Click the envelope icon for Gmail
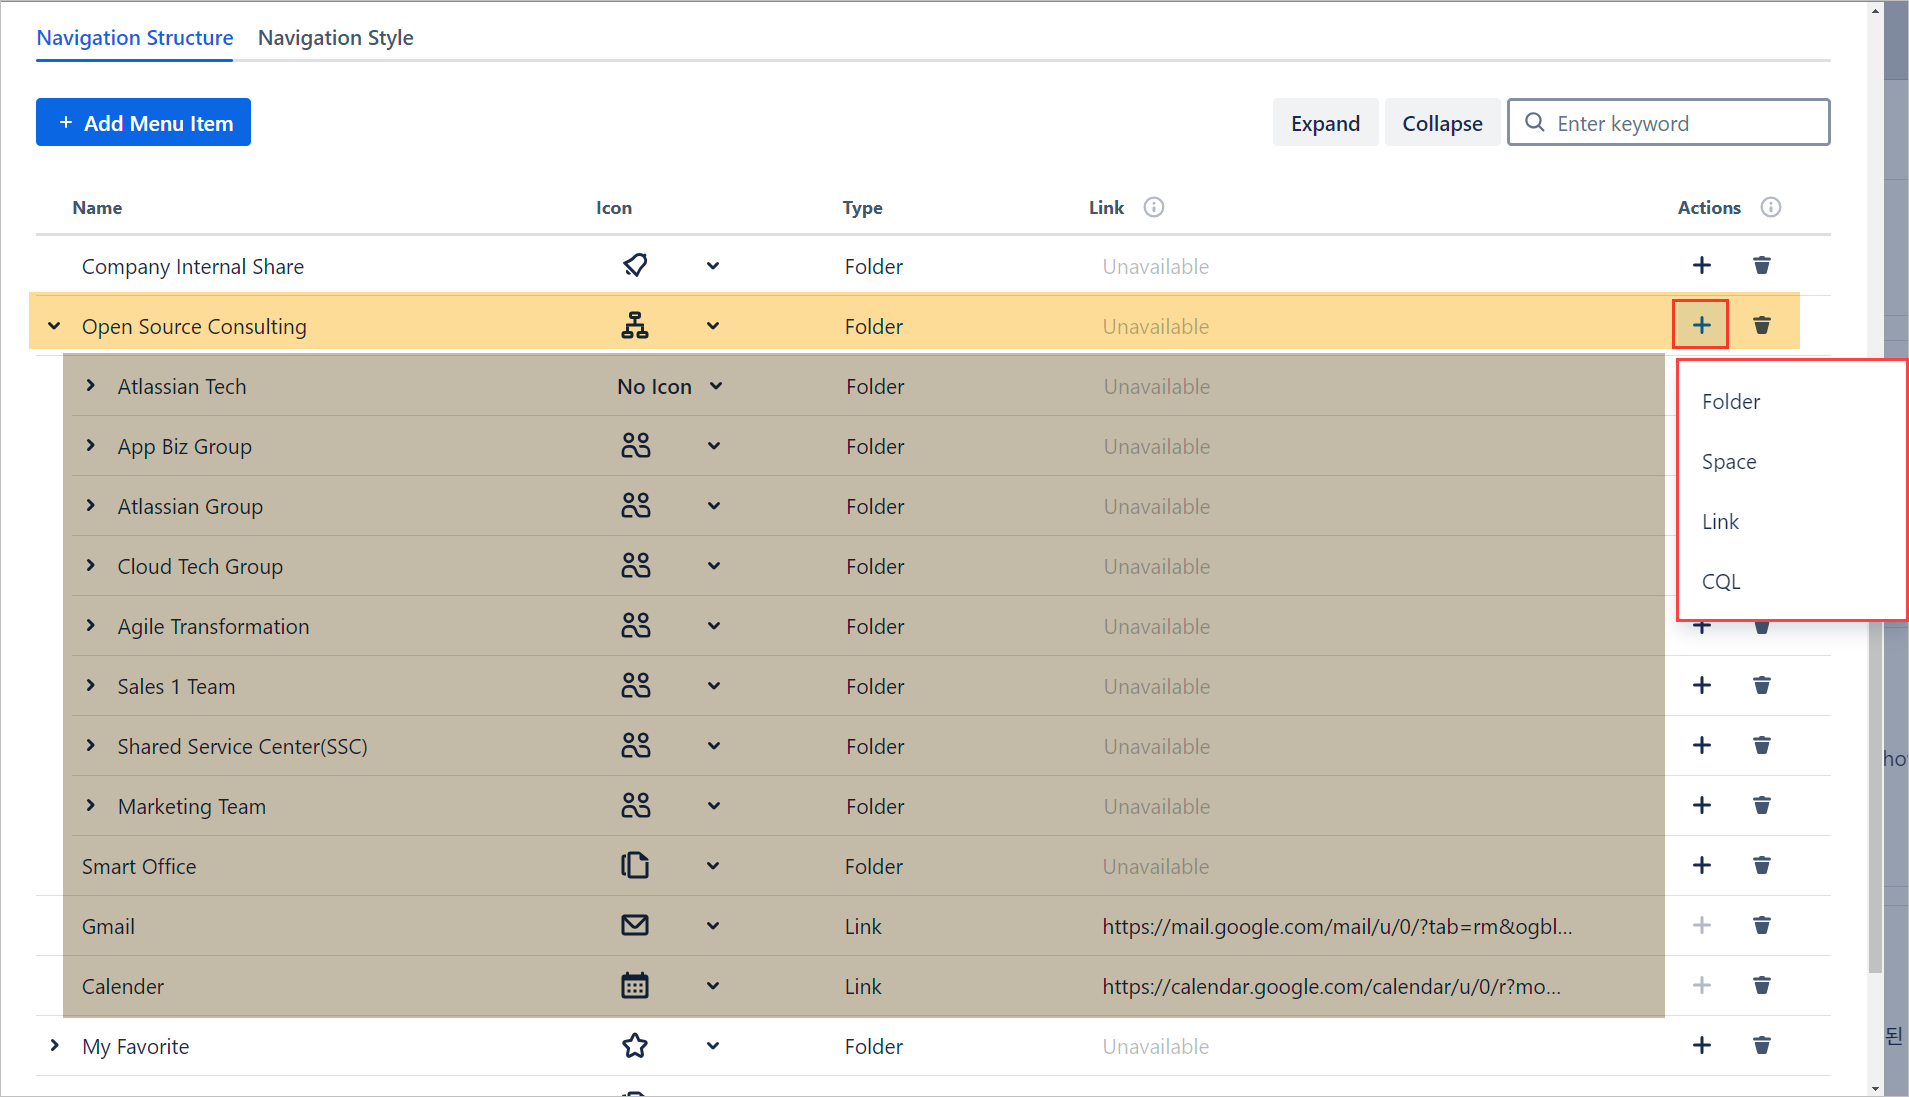This screenshot has height=1097, width=1909. pyautogui.click(x=635, y=925)
